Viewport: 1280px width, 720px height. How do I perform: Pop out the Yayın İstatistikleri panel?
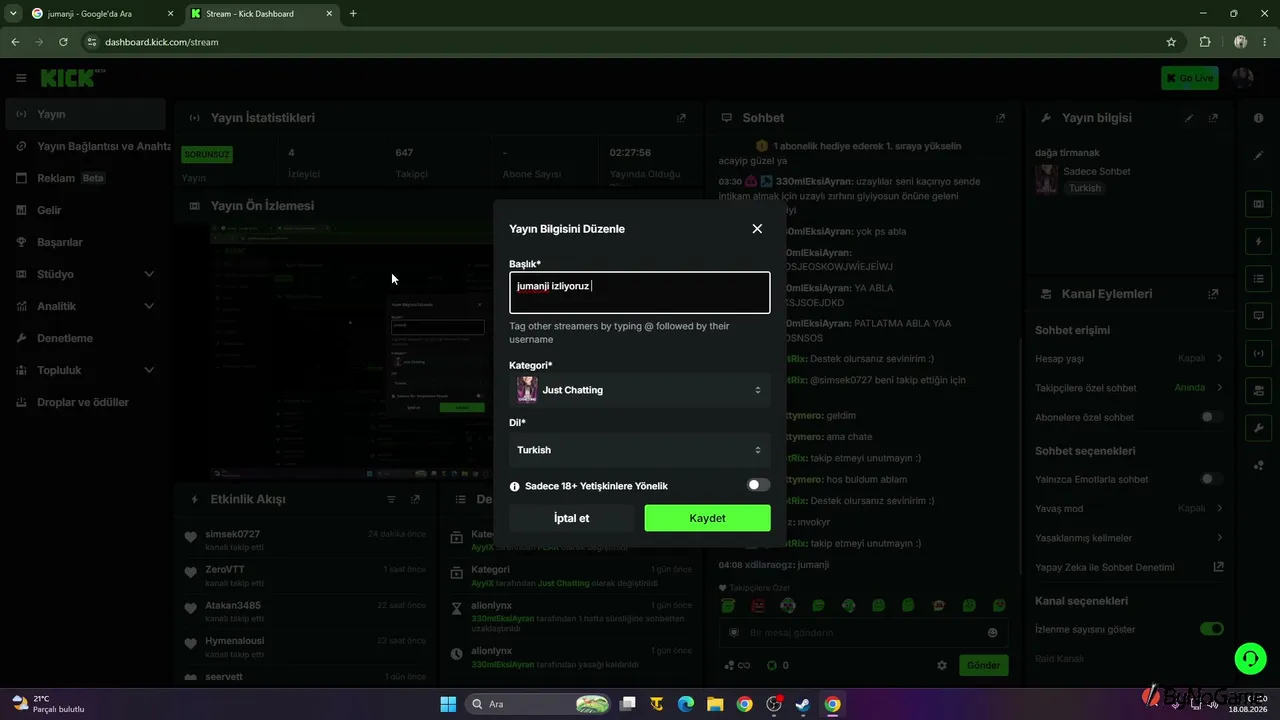coord(681,118)
